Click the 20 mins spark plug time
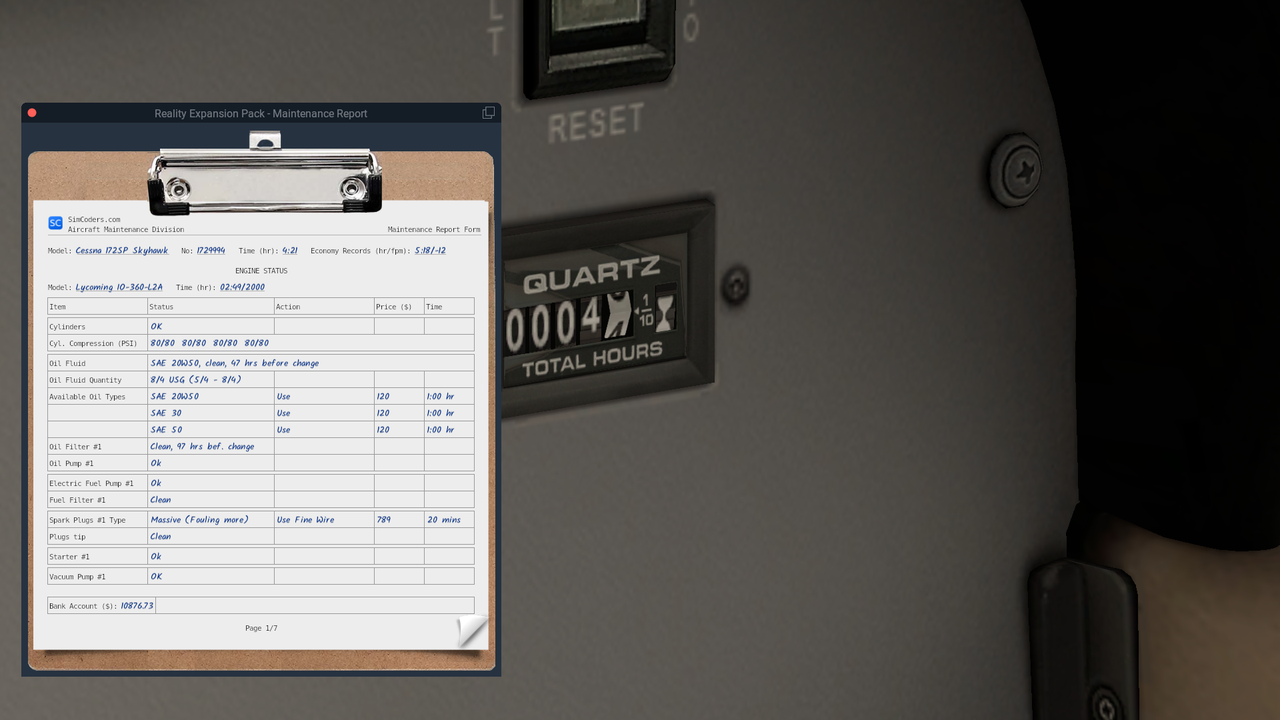 coord(444,520)
